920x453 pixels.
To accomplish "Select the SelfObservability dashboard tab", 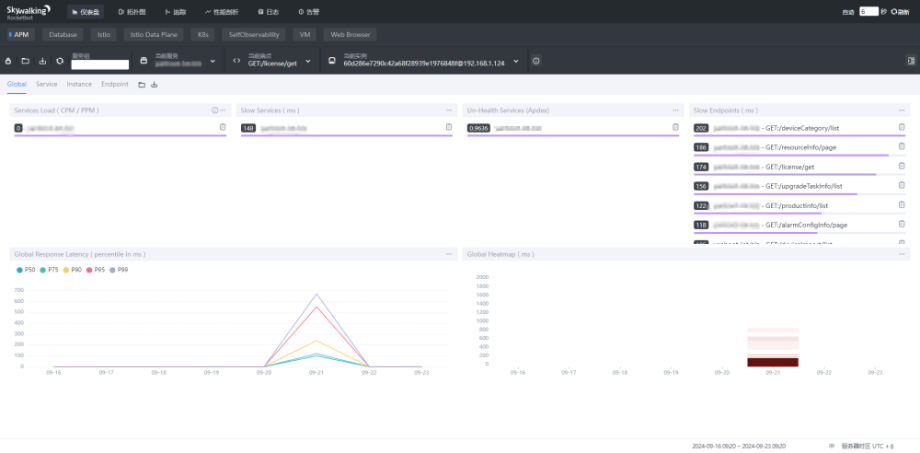I will 254,35.
